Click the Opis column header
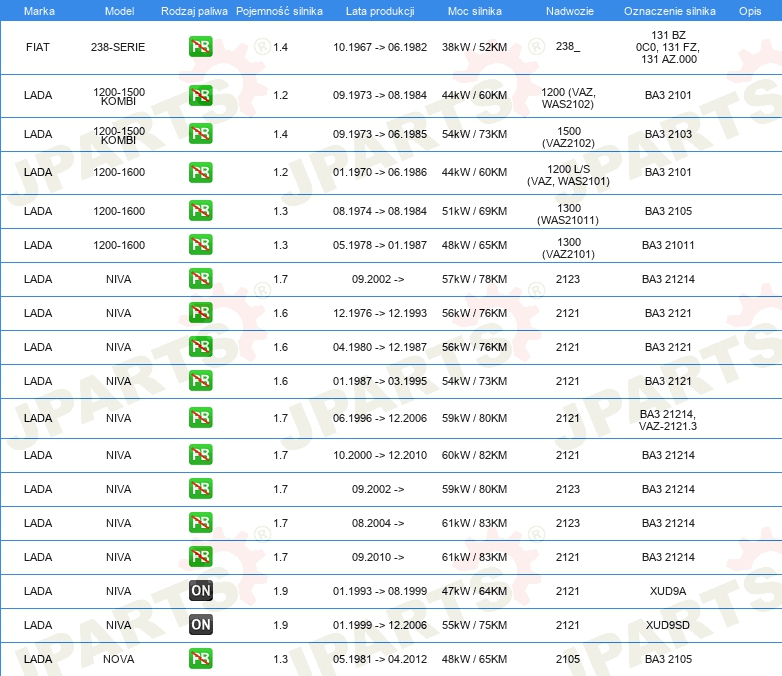This screenshot has width=782, height=676. pyautogui.click(x=750, y=11)
